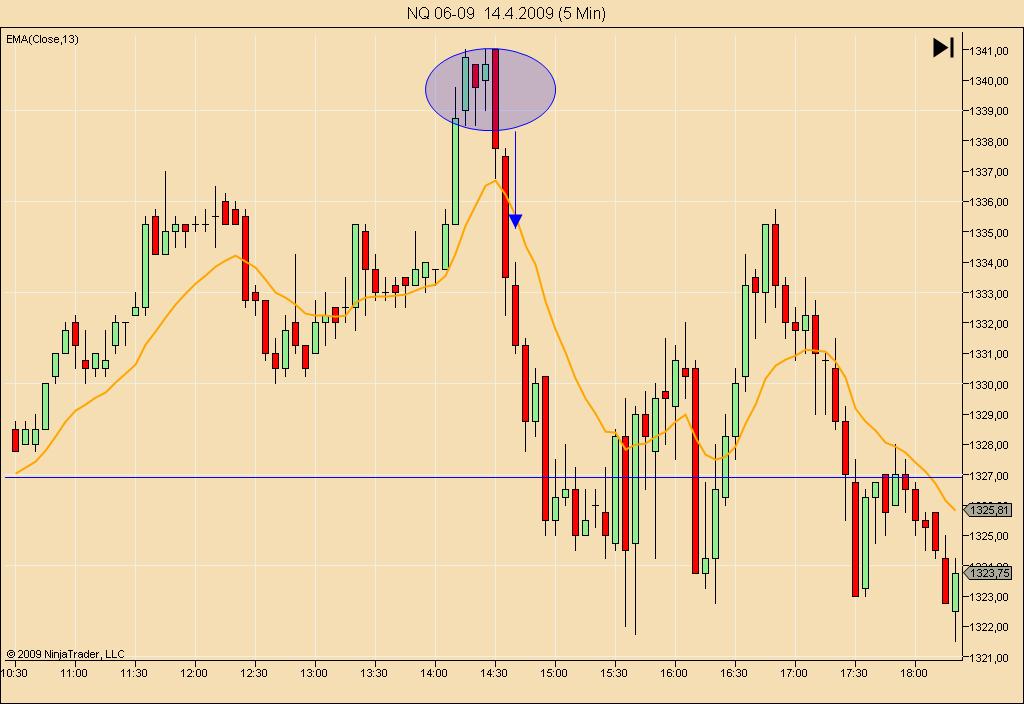This screenshot has height=704, width=1024.
Task: Click the 1335,00 price axis label
Action: (x=989, y=233)
